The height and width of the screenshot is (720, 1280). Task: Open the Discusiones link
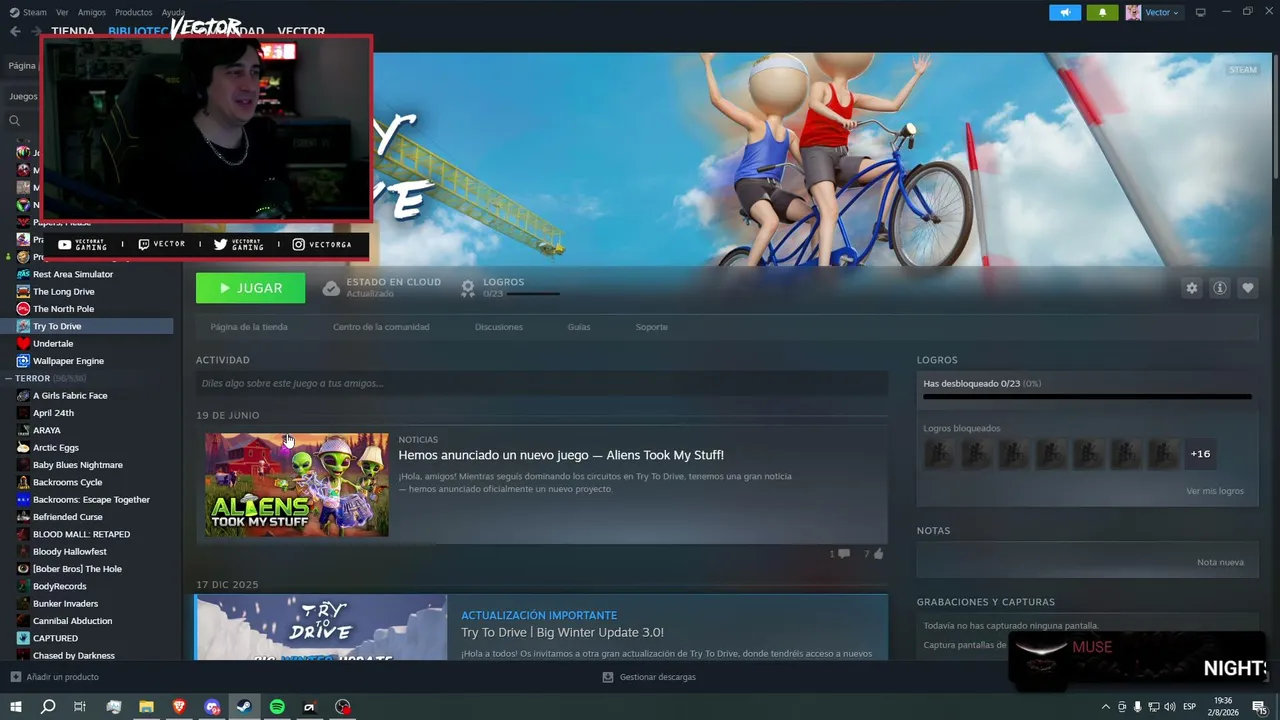pyautogui.click(x=499, y=327)
